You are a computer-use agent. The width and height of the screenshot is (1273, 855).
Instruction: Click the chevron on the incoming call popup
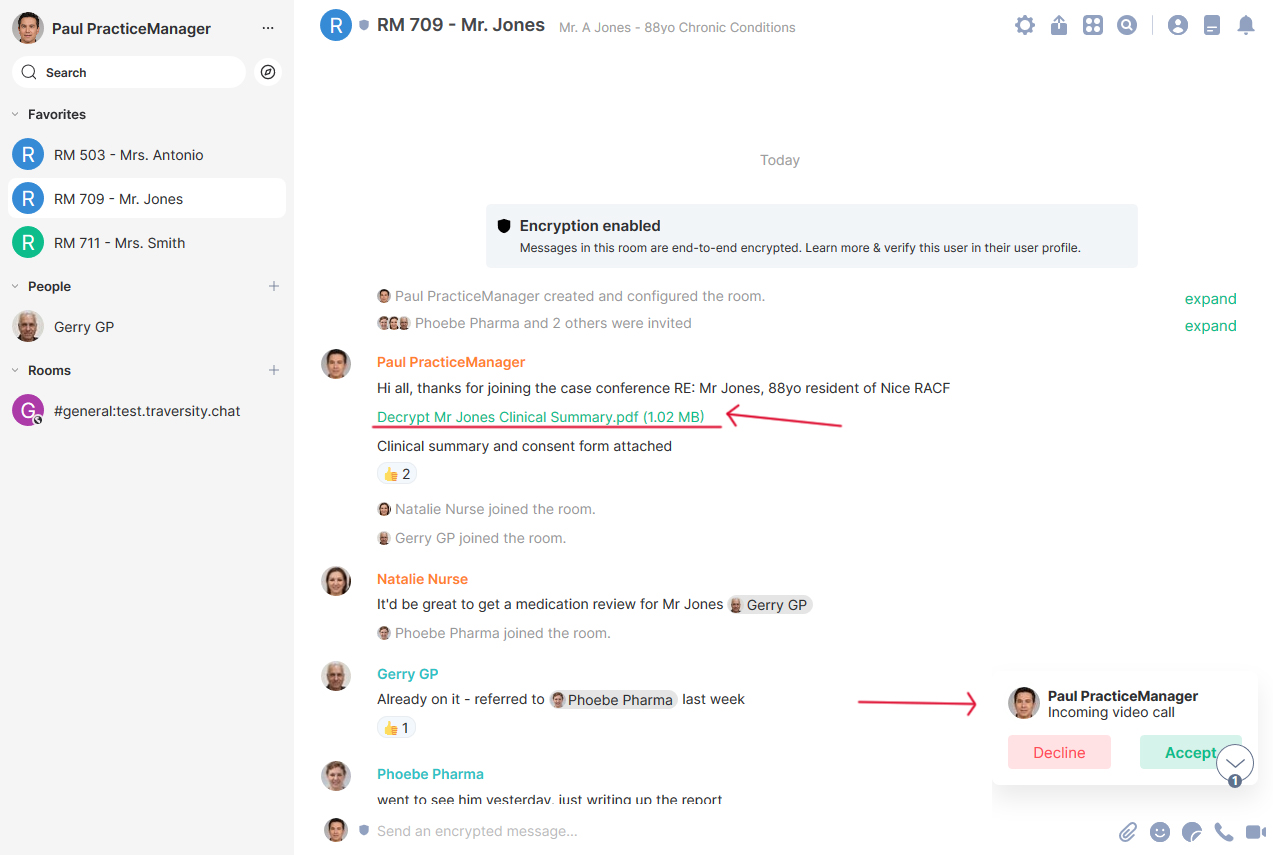[x=1235, y=762]
